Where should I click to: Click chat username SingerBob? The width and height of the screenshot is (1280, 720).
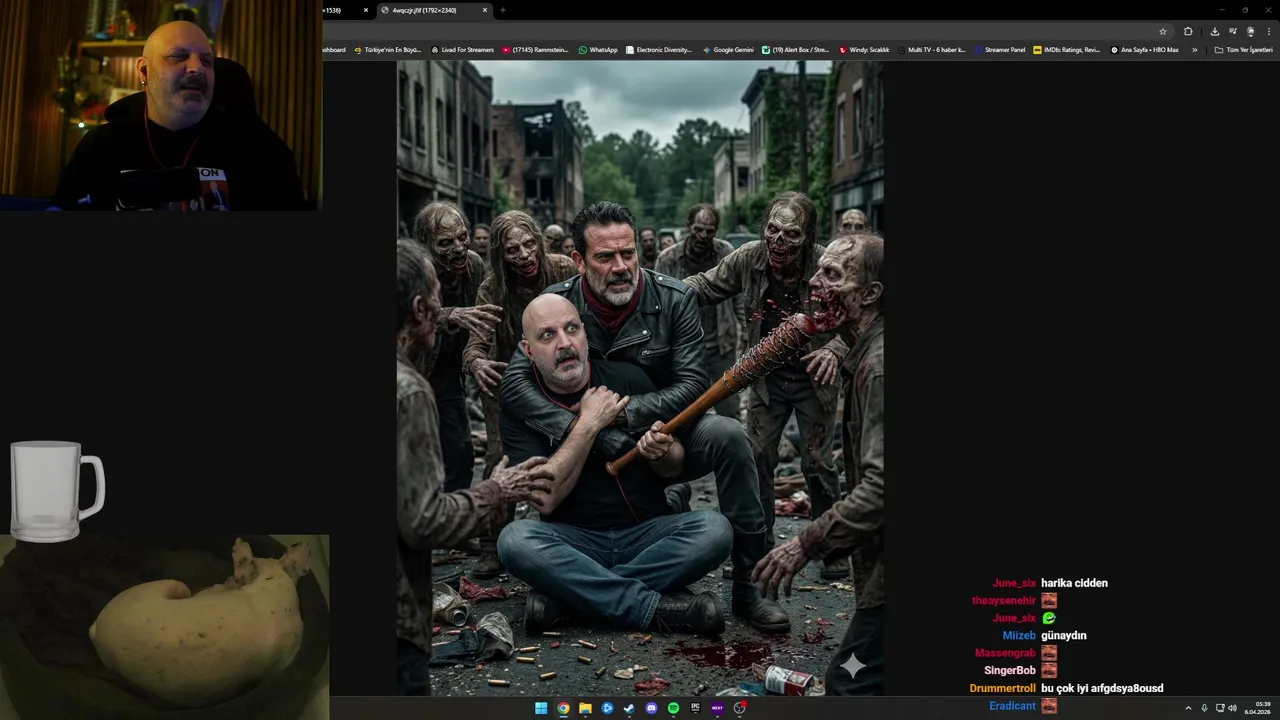[1010, 671]
